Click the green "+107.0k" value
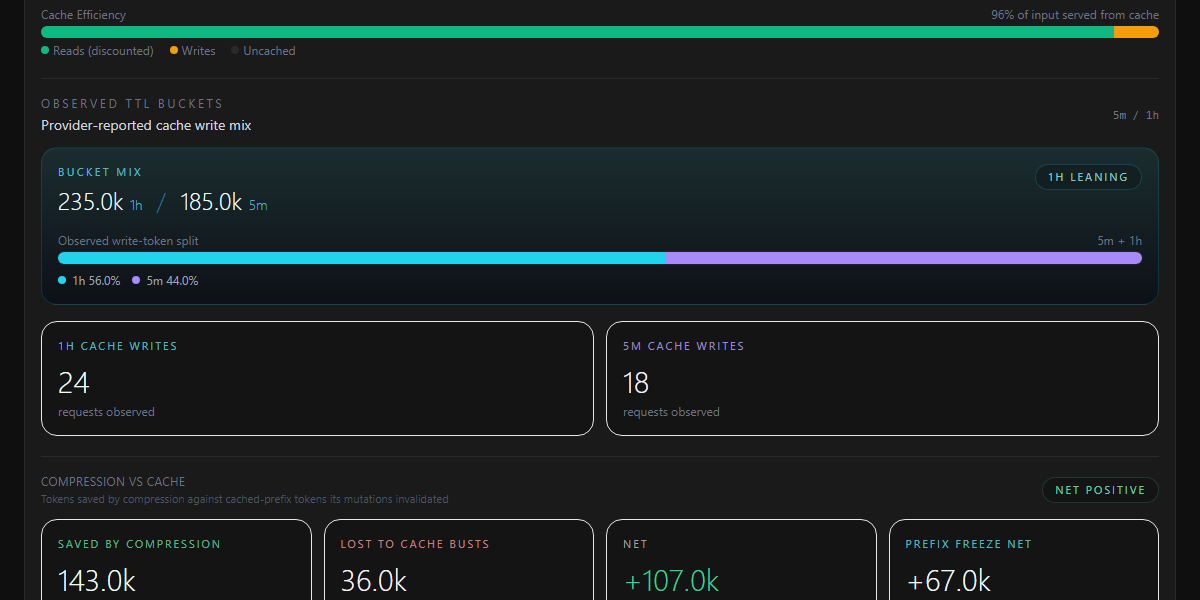The width and height of the screenshot is (1200, 600). tap(671, 581)
